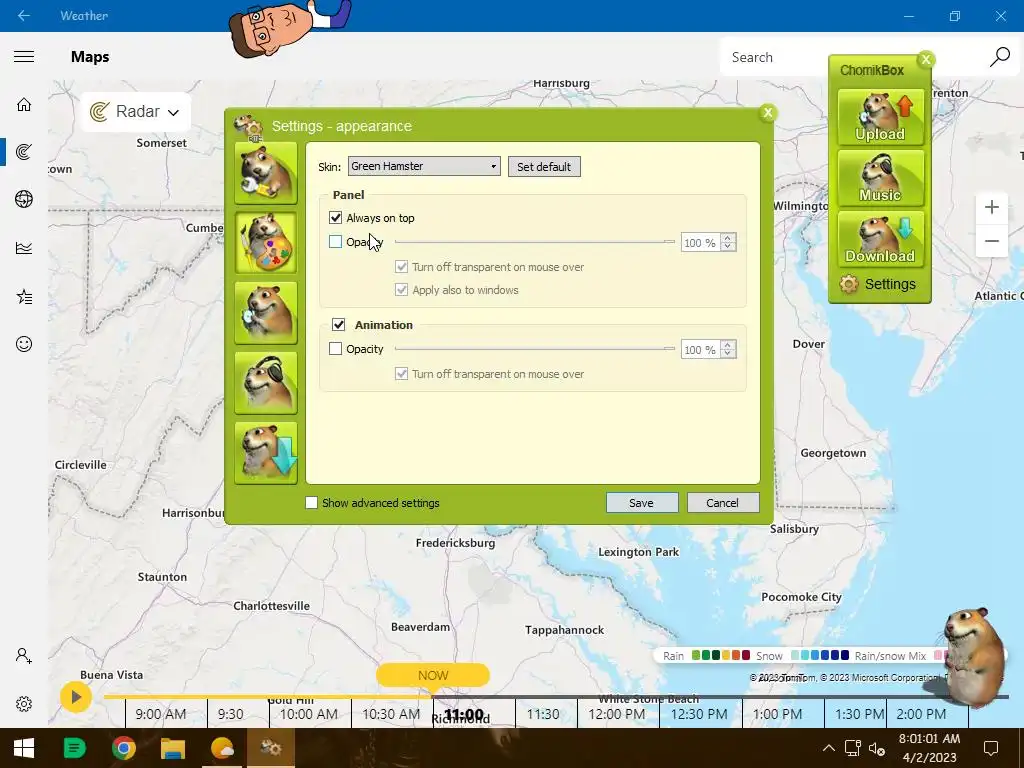Select the Maps radar sidebar icon
1024x768 pixels.
[24, 152]
